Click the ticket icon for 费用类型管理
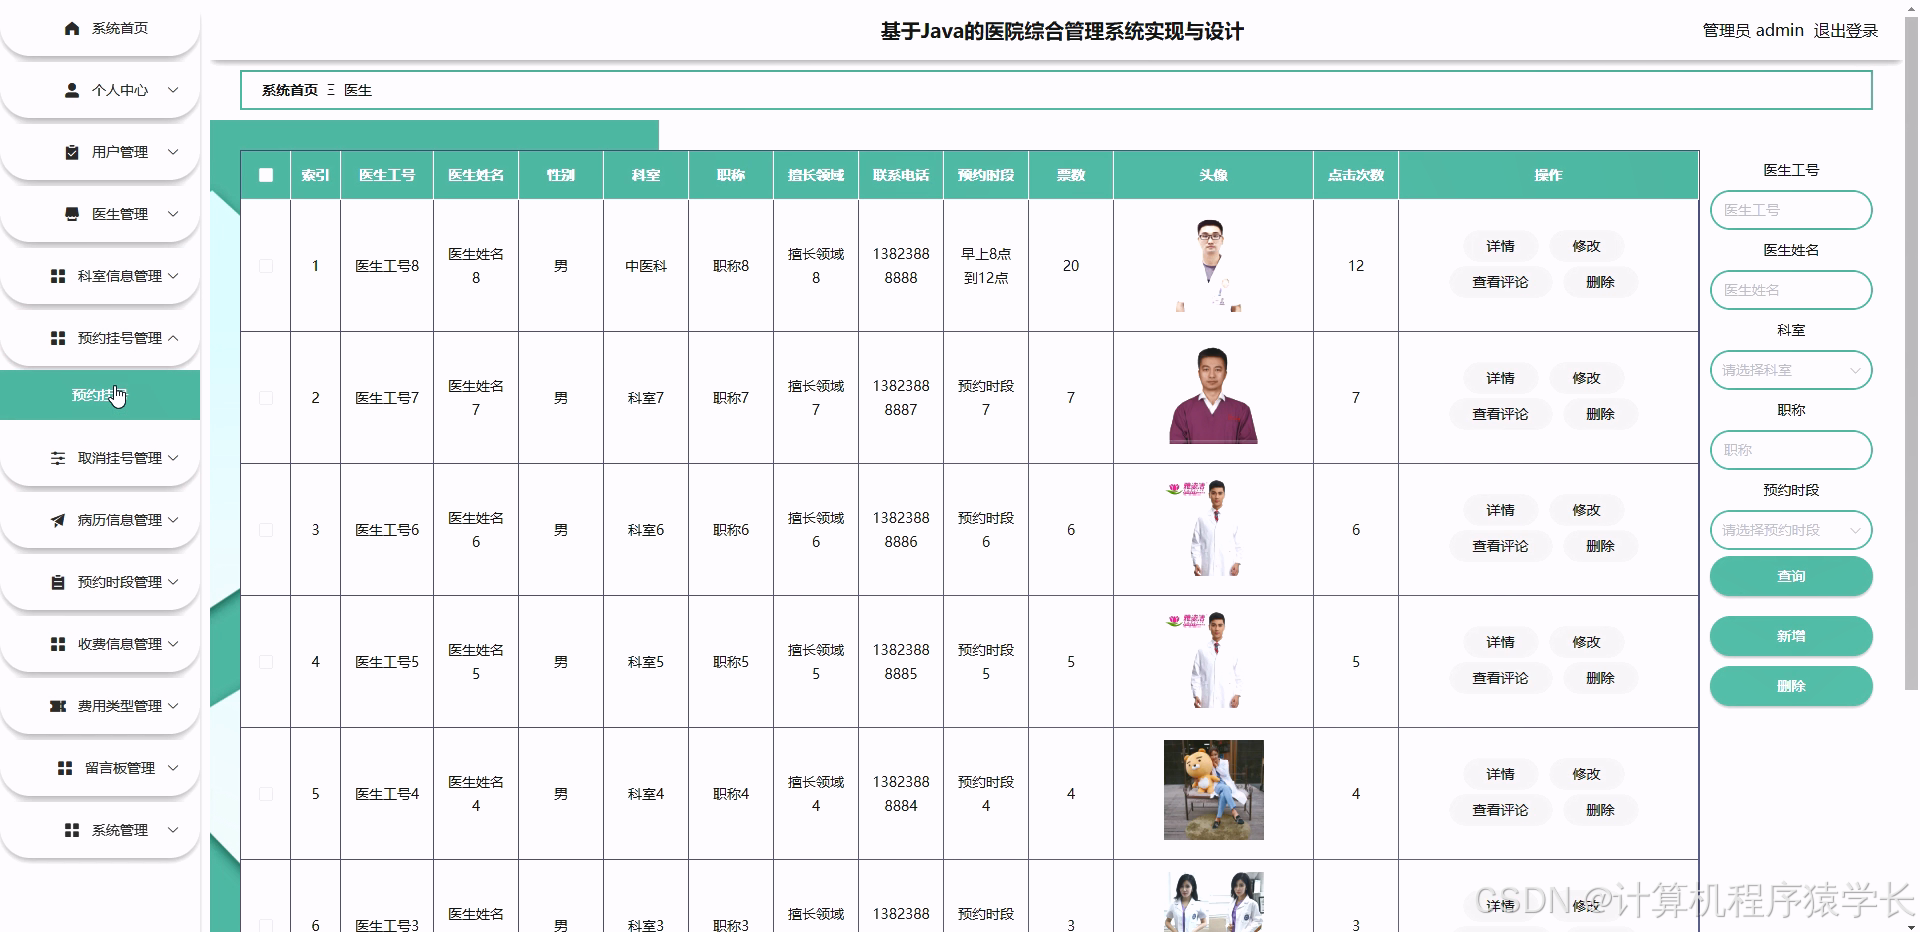Image resolution: width=1920 pixels, height=932 pixels. (58, 706)
